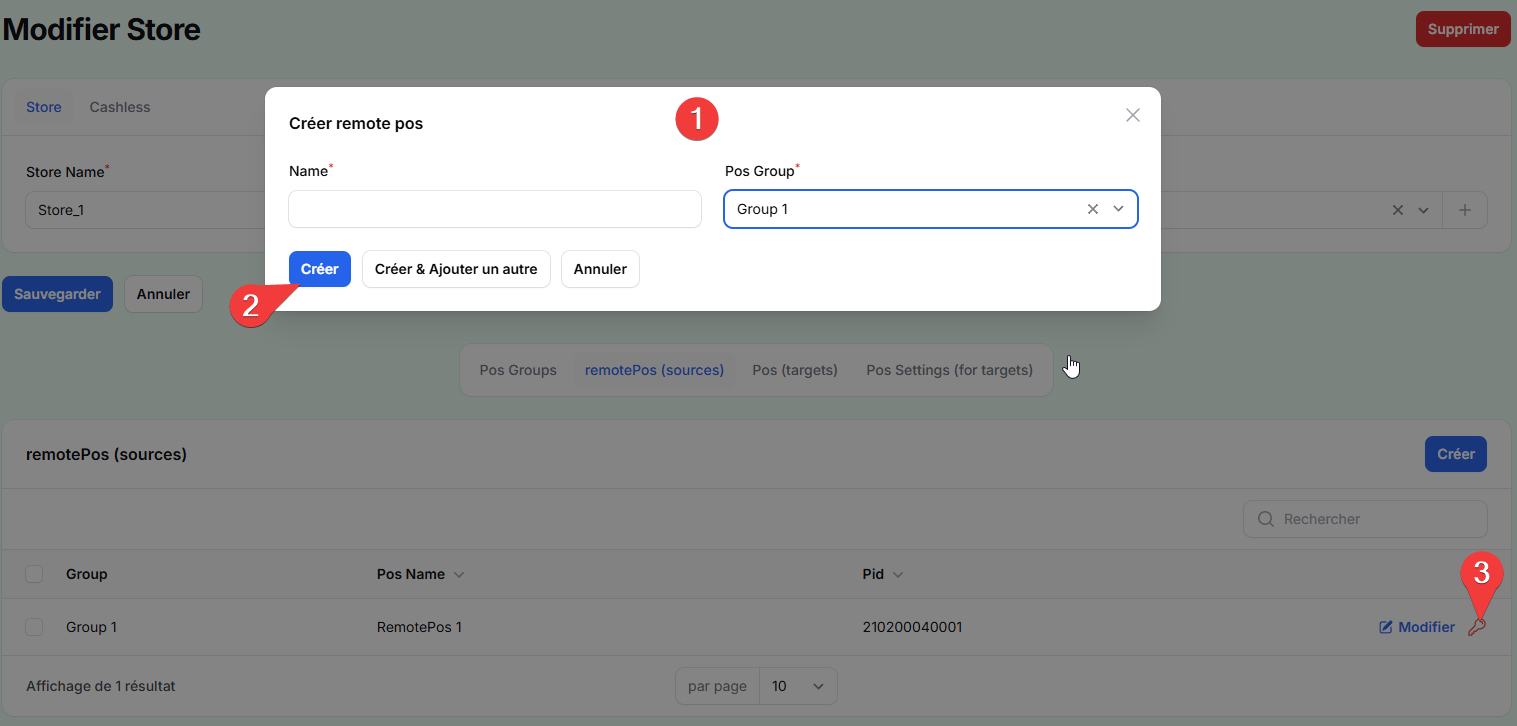Clear the background store select field

click(1398, 210)
